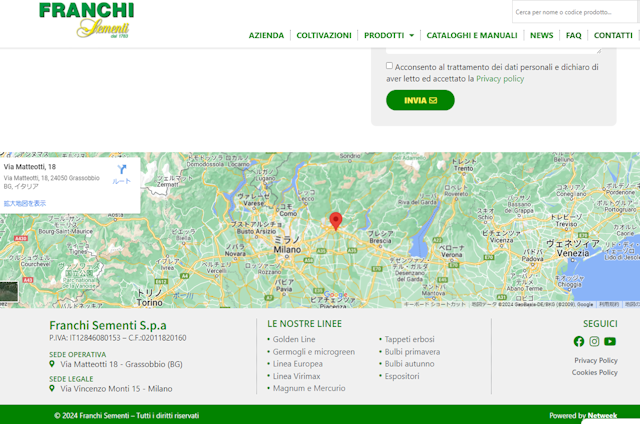The image size is (640, 424).
Task: Click the Franchi Sementi logo
Action: click(x=87, y=20)
